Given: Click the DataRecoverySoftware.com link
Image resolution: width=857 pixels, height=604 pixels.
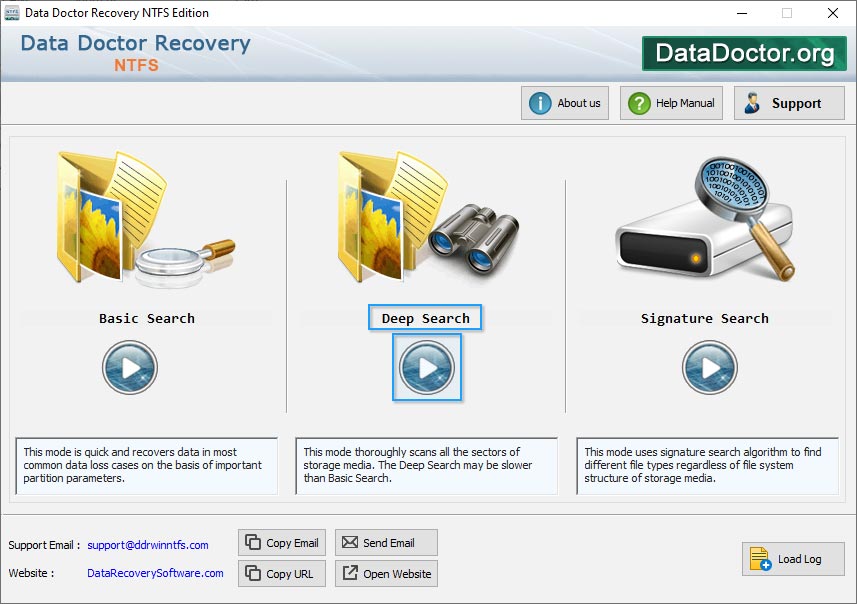Looking at the screenshot, I should 155,573.
